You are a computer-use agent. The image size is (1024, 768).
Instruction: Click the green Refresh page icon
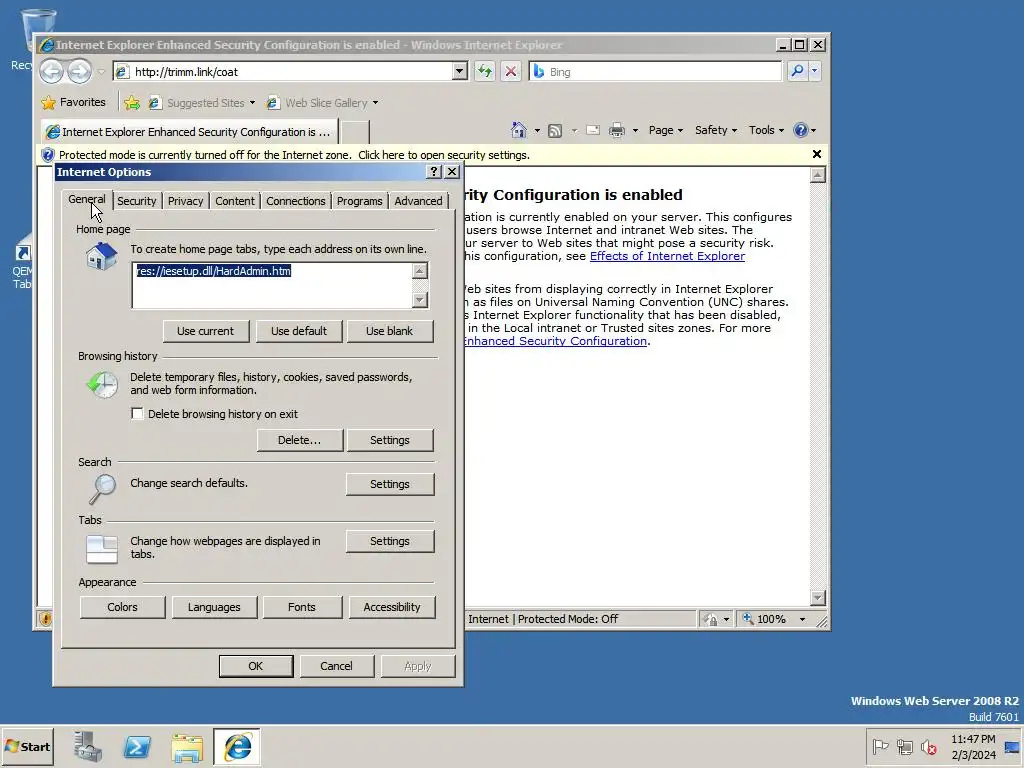pyautogui.click(x=485, y=71)
